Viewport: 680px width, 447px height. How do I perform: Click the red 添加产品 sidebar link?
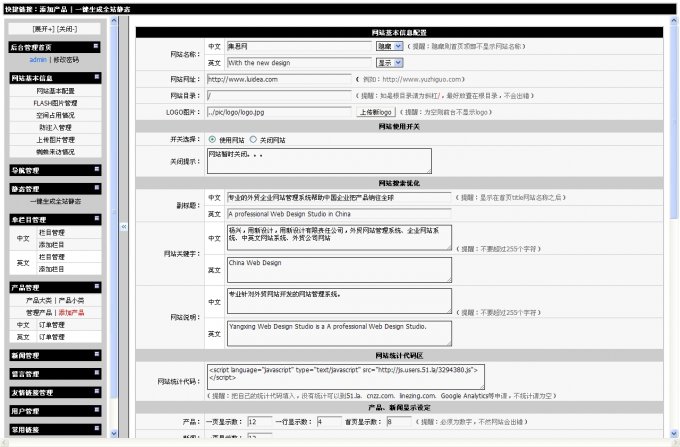click(72, 312)
